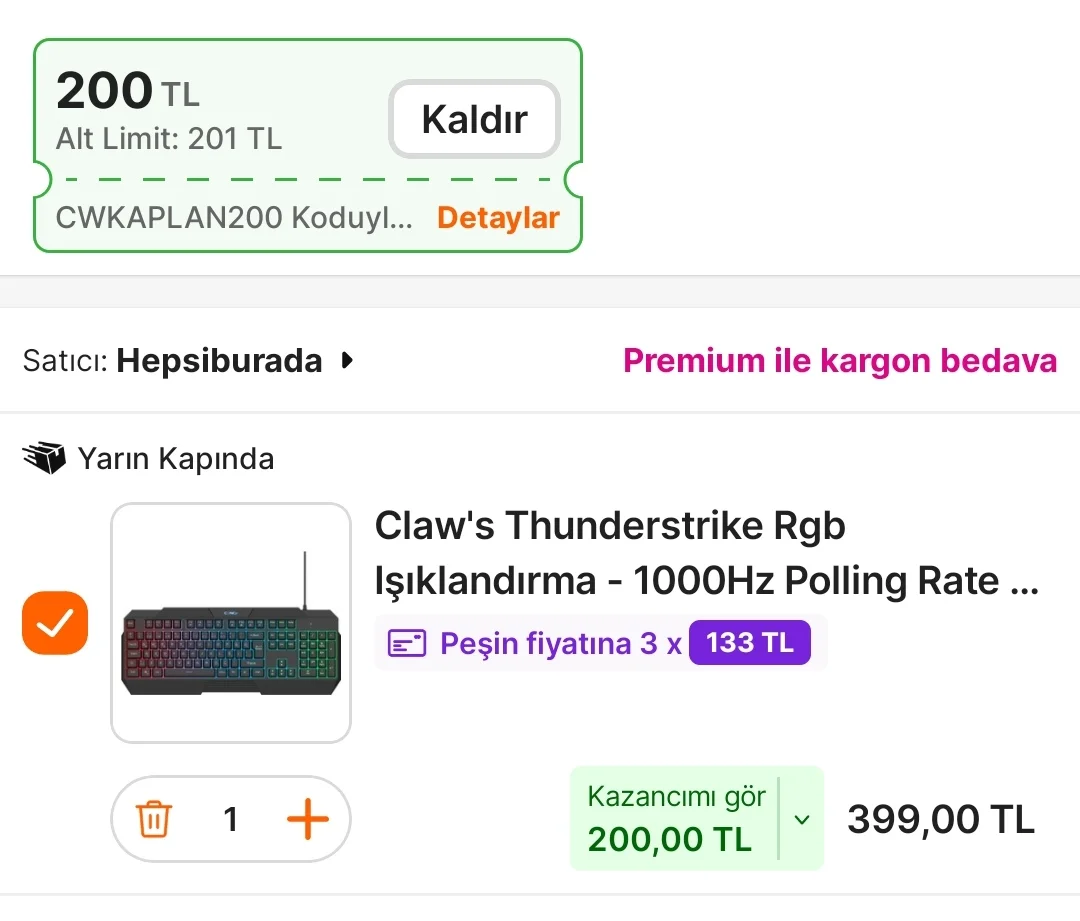The height and width of the screenshot is (921, 1080).
Task: Expand the seller arrow next to Hepsiburada
Action: point(347,361)
